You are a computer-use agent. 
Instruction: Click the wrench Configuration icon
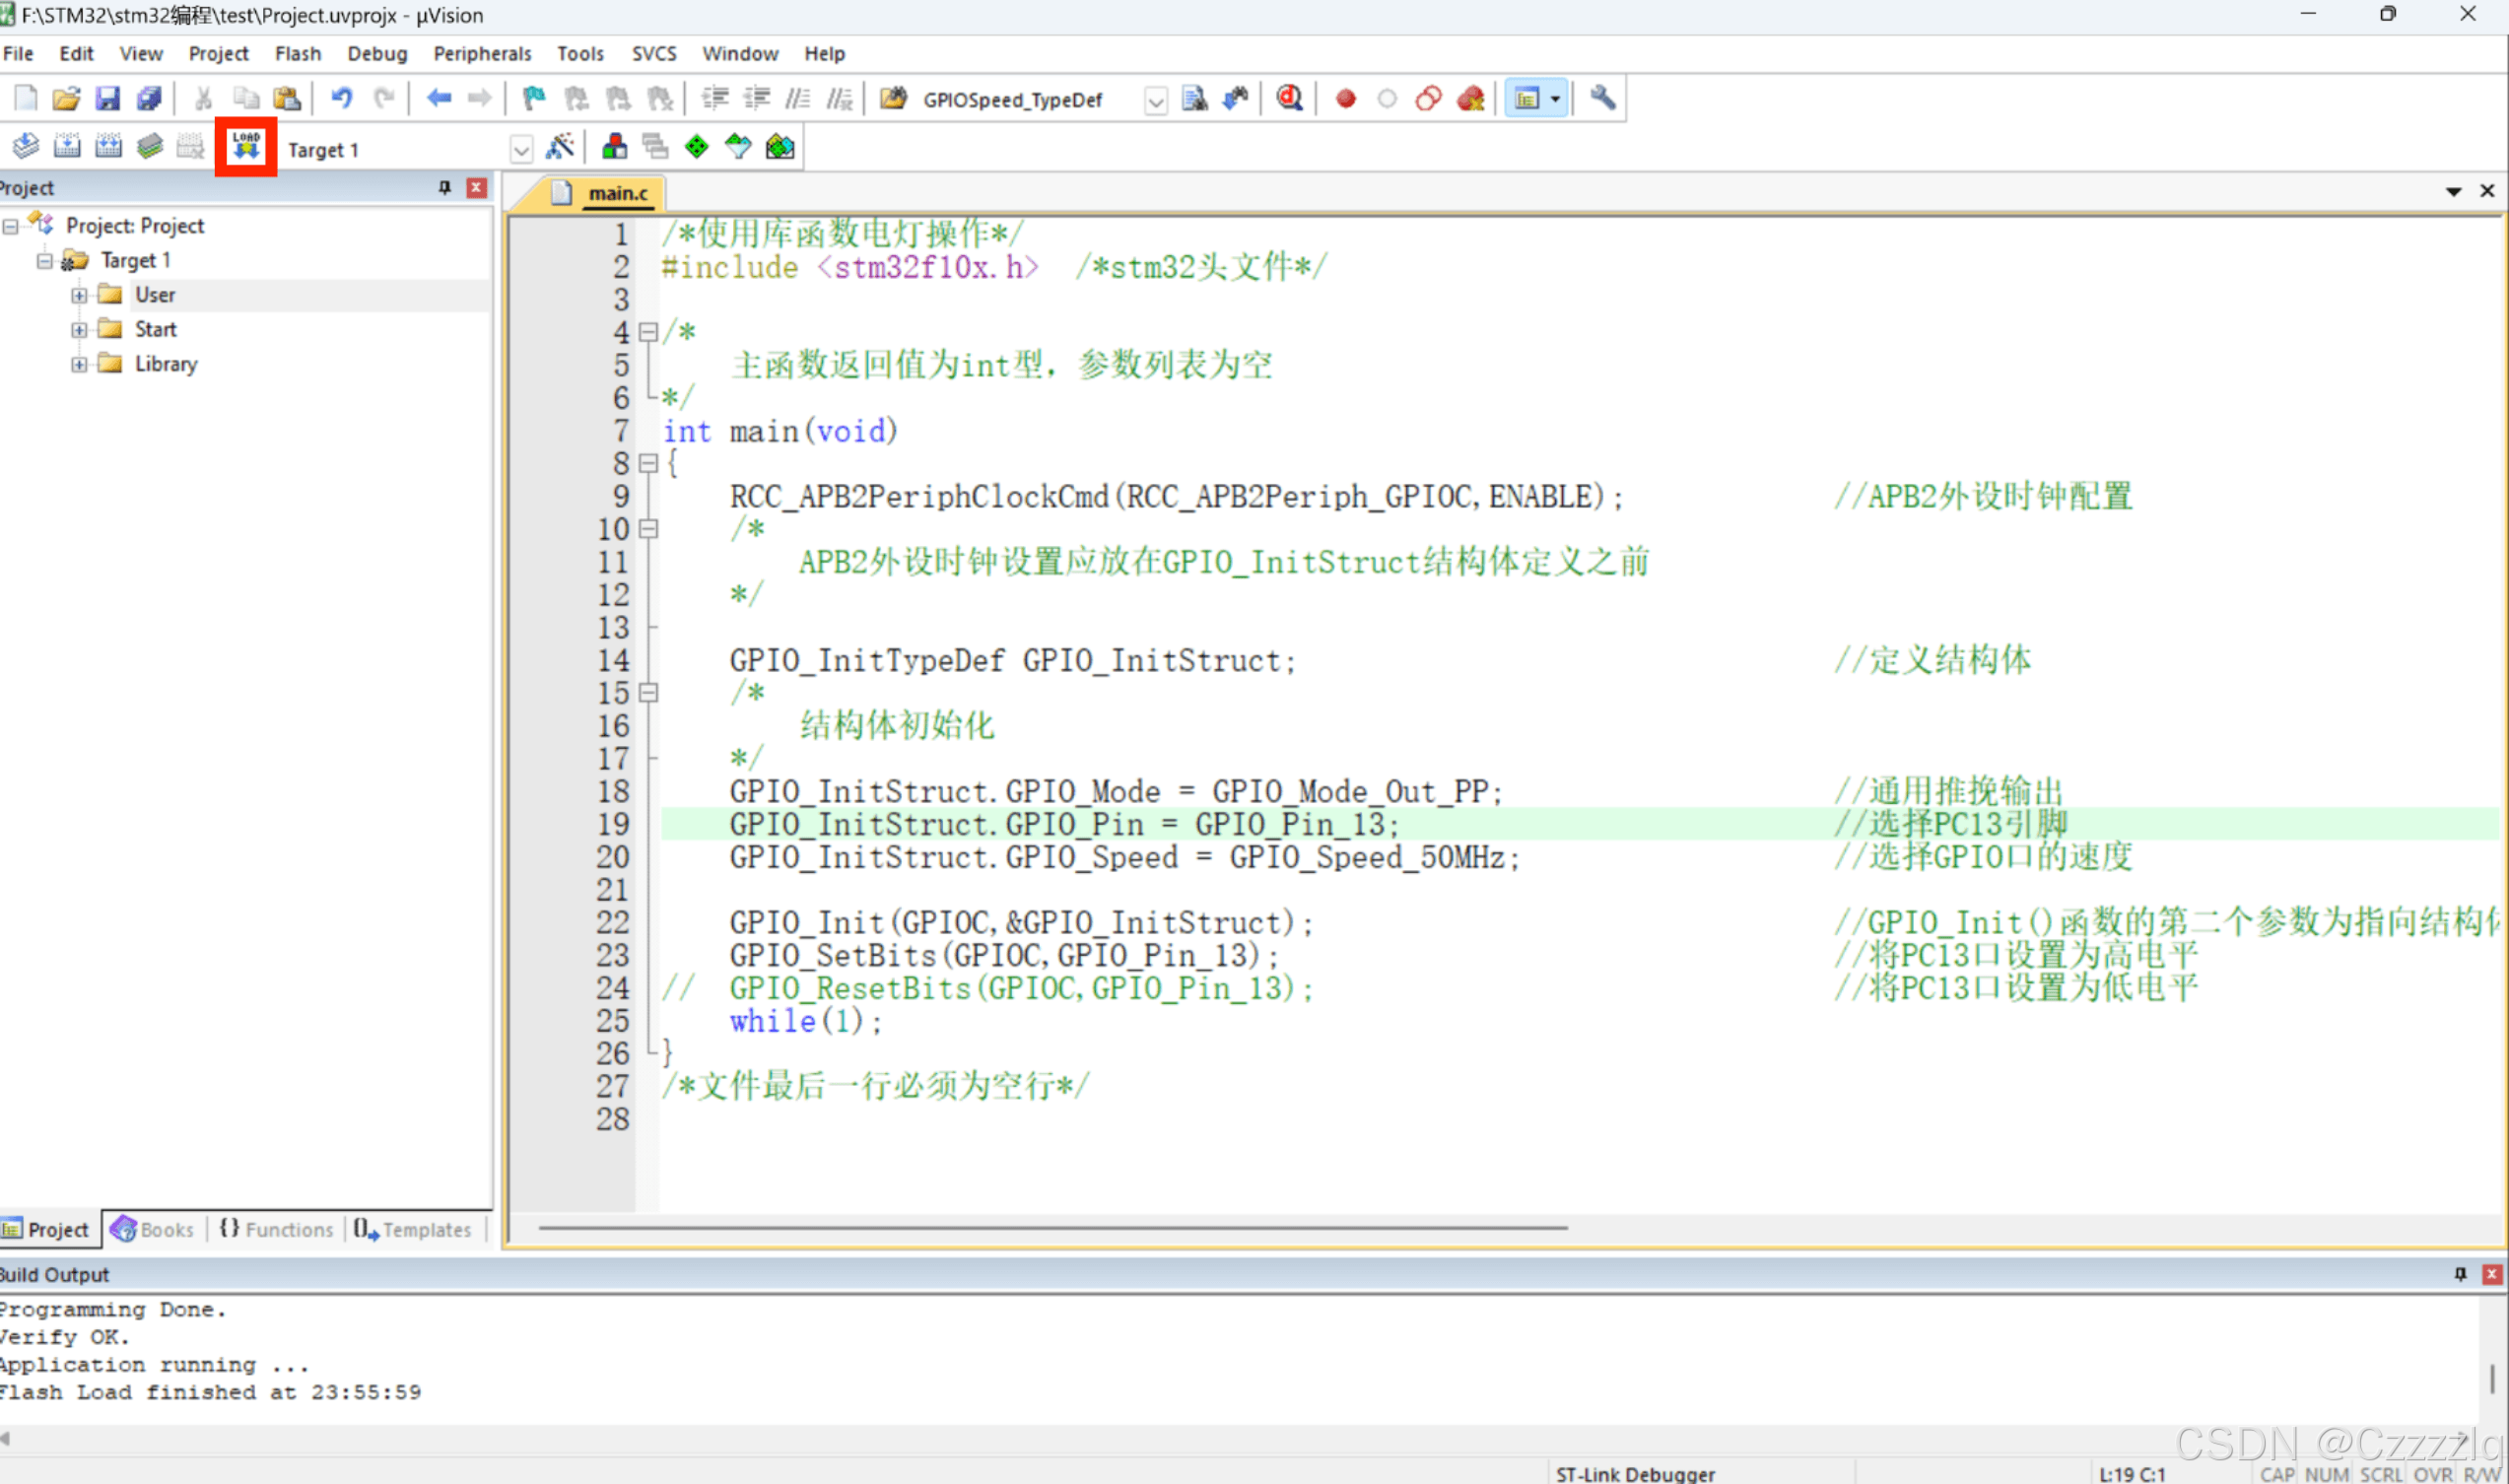pyautogui.click(x=1602, y=98)
